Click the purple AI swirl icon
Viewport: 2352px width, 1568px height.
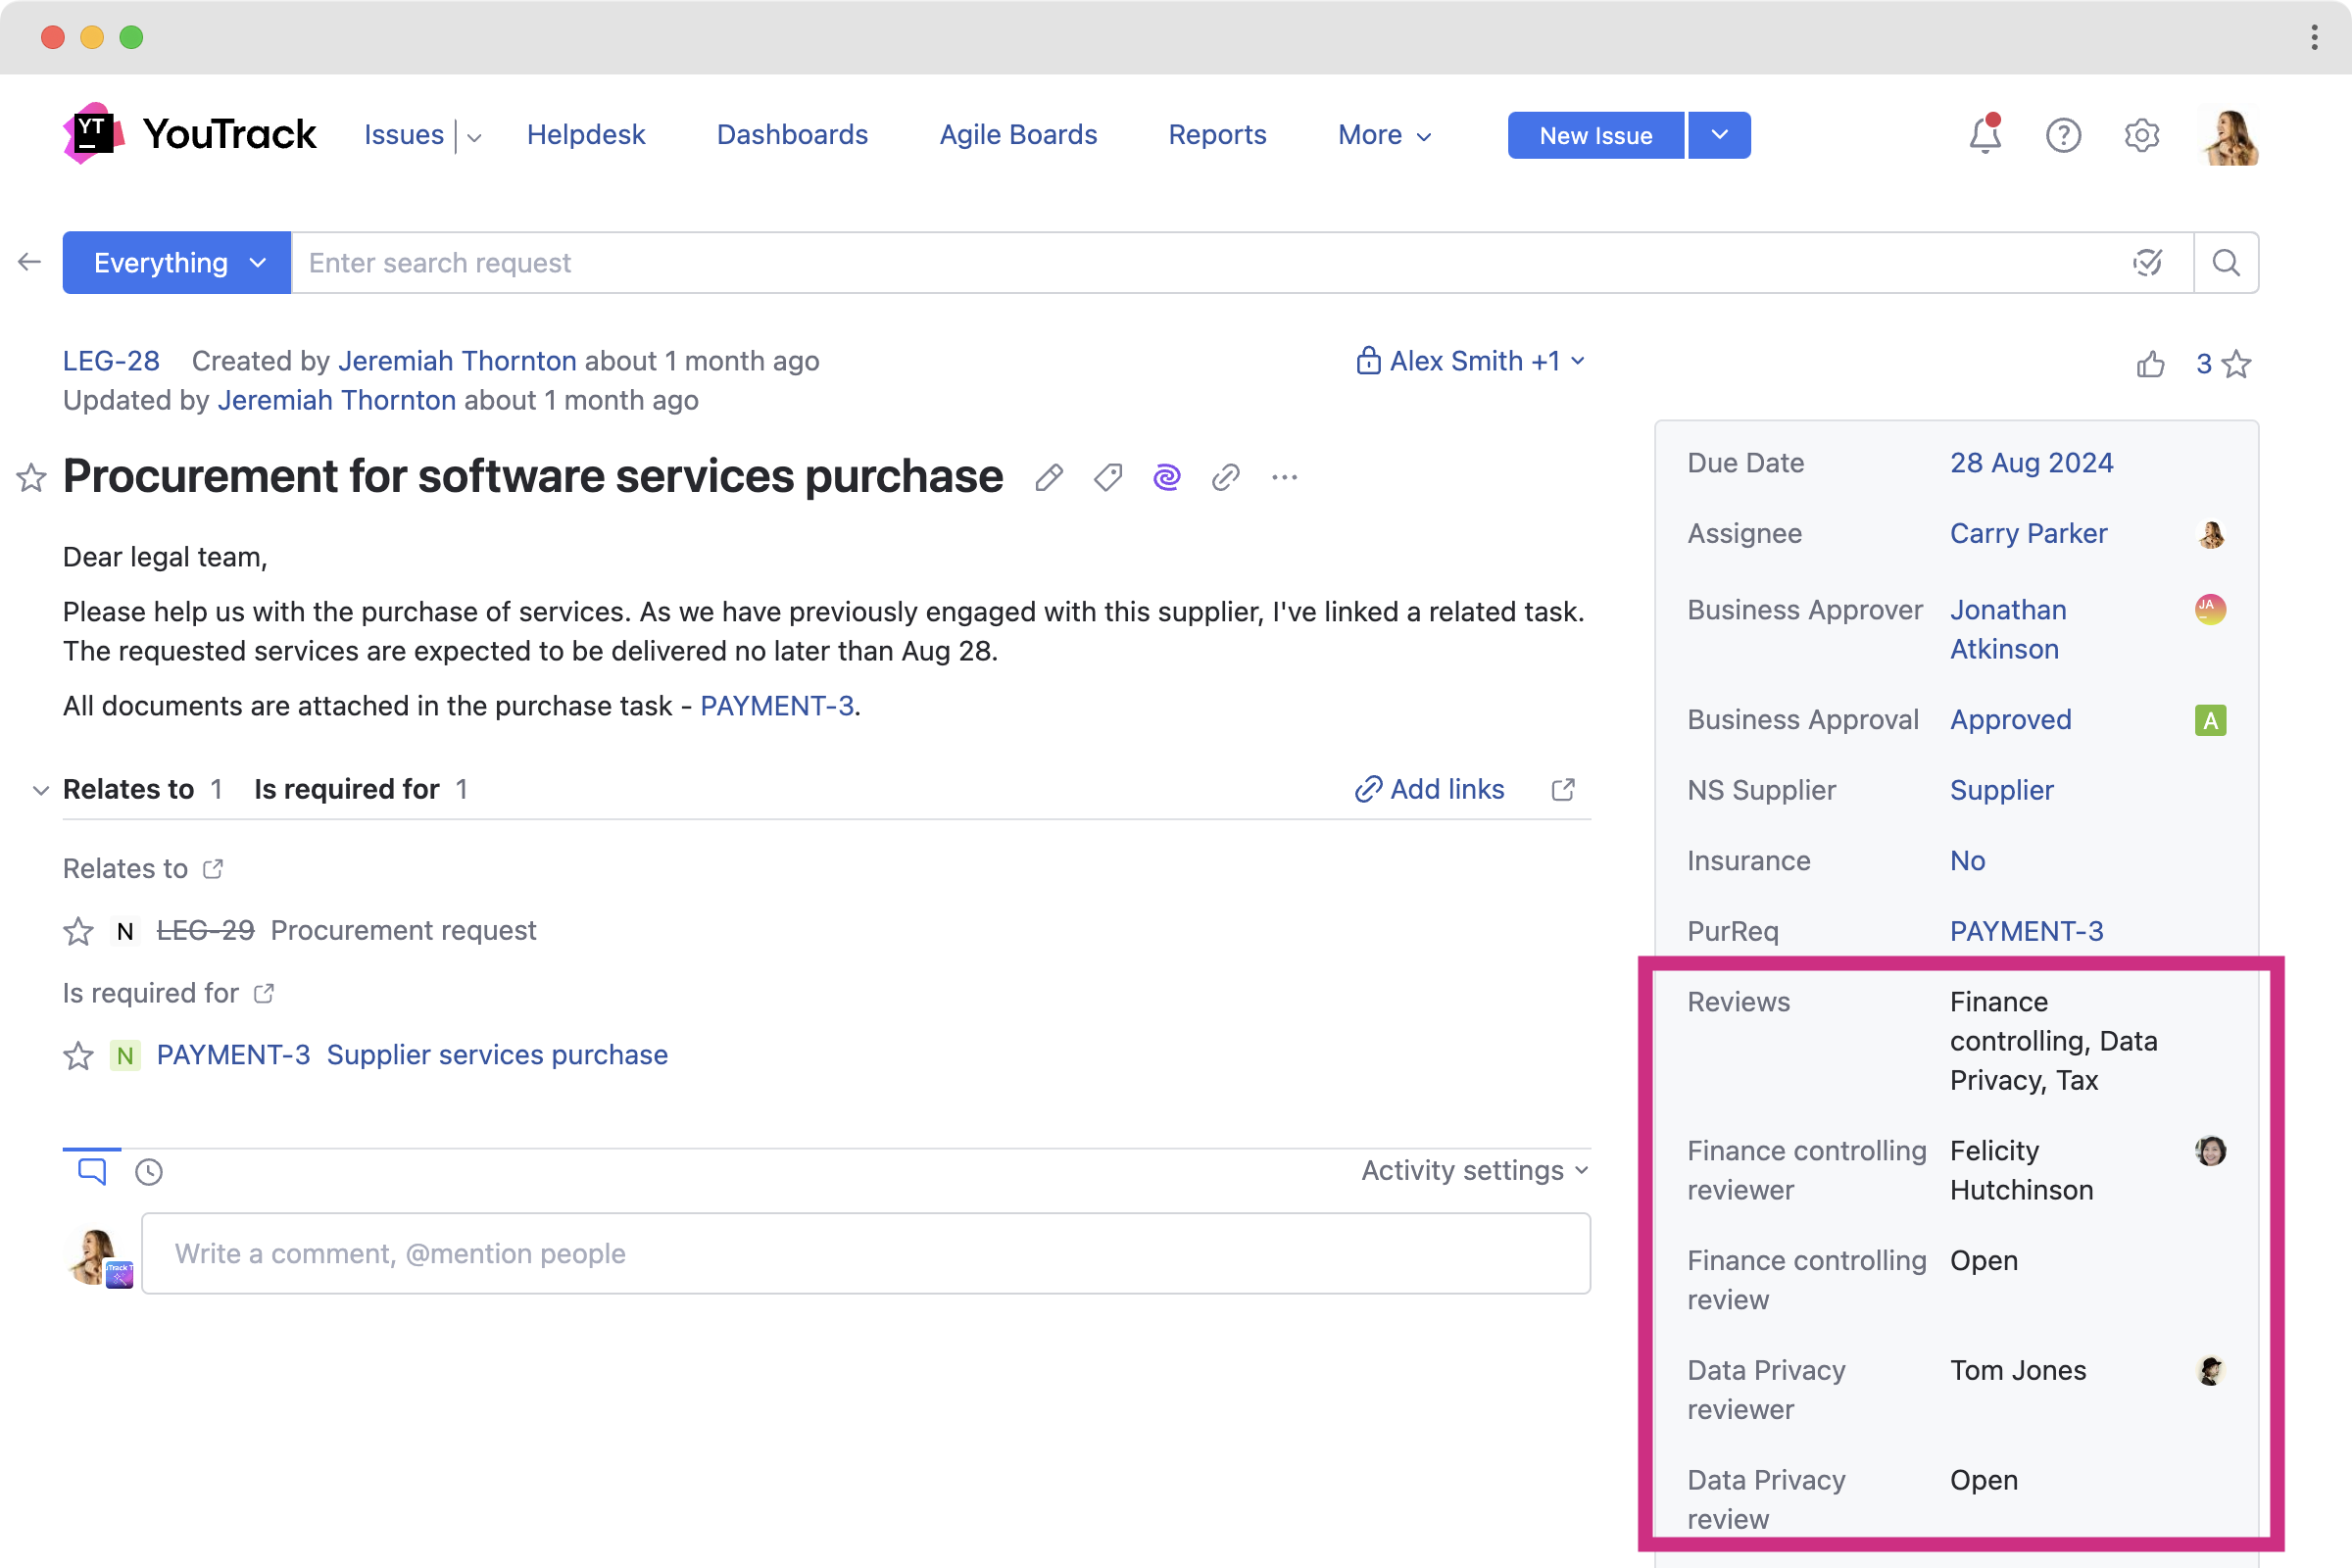1167,478
